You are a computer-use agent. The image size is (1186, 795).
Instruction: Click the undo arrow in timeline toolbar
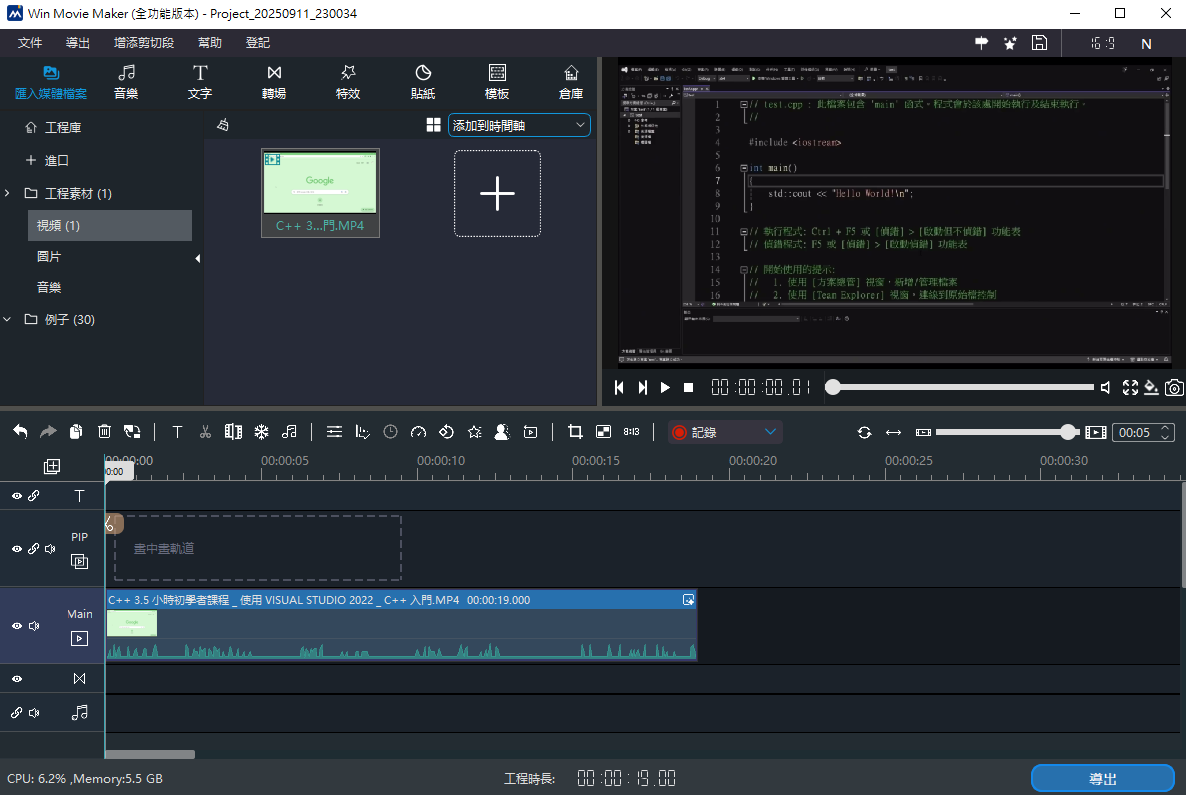coord(20,432)
